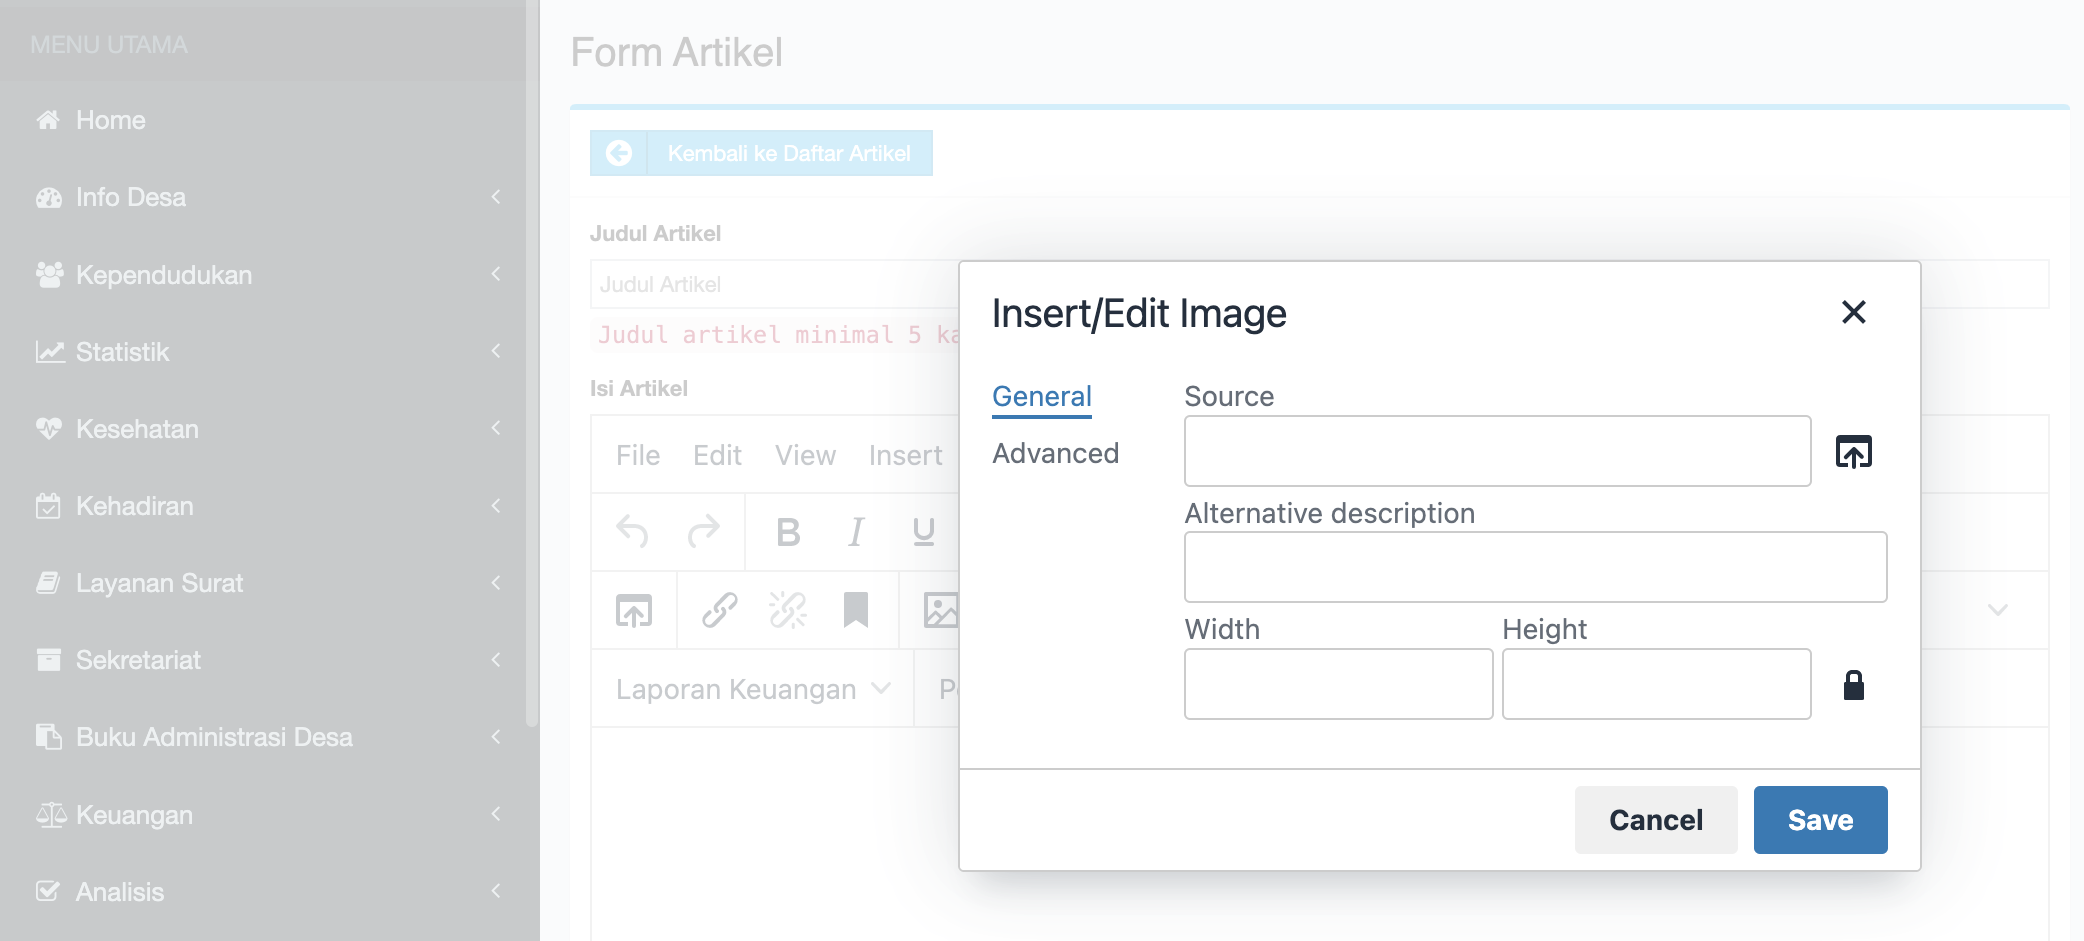Select the Remove Link icon
2084x941 pixels.
point(787,610)
